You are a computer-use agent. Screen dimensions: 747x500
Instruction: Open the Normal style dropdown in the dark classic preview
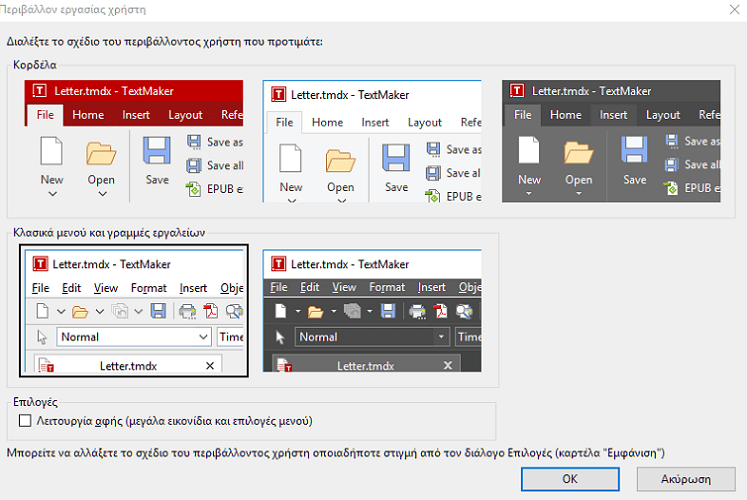440,337
